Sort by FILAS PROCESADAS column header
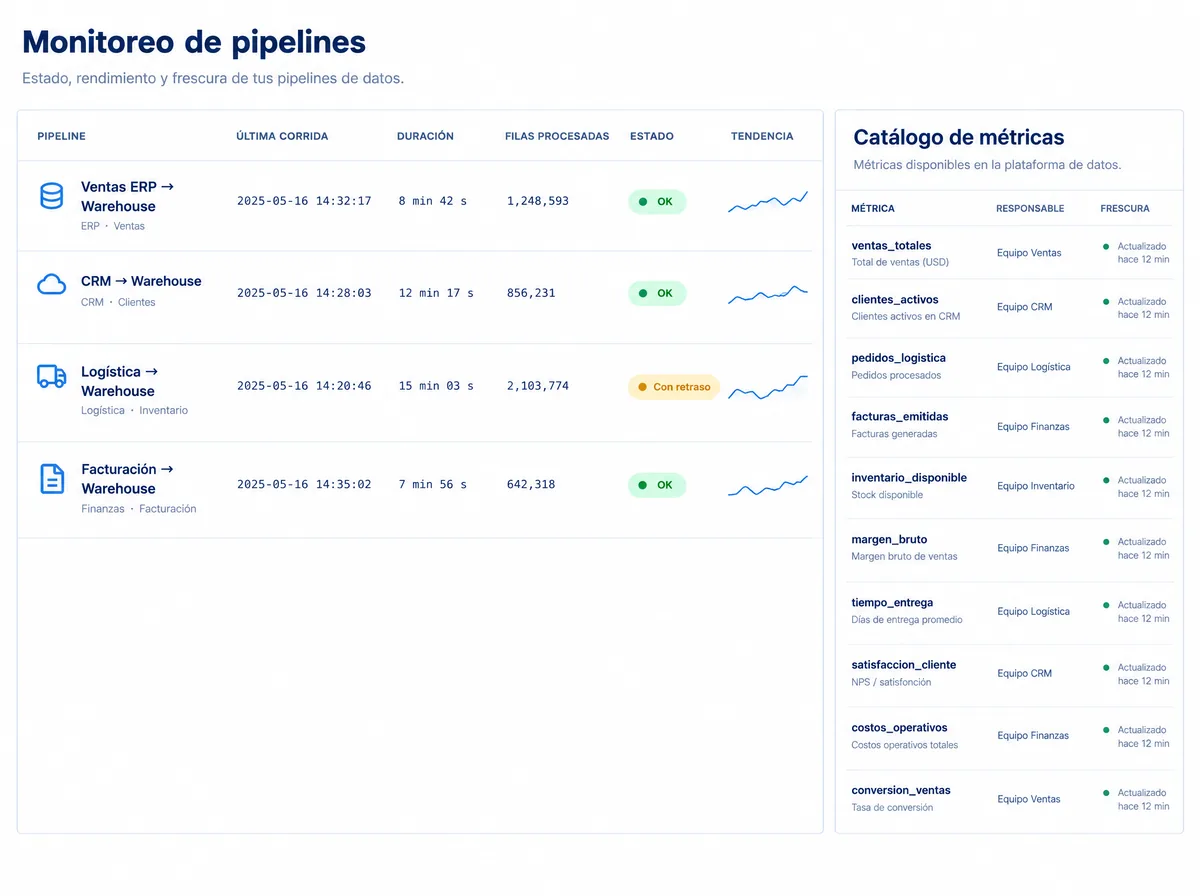The height and width of the screenshot is (896, 1200). tap(557, 136)
